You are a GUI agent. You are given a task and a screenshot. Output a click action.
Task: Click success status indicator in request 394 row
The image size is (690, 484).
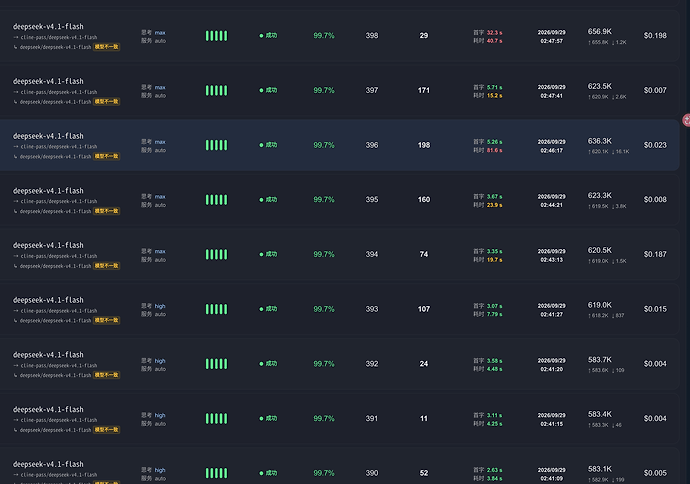[x=268, y=254]
